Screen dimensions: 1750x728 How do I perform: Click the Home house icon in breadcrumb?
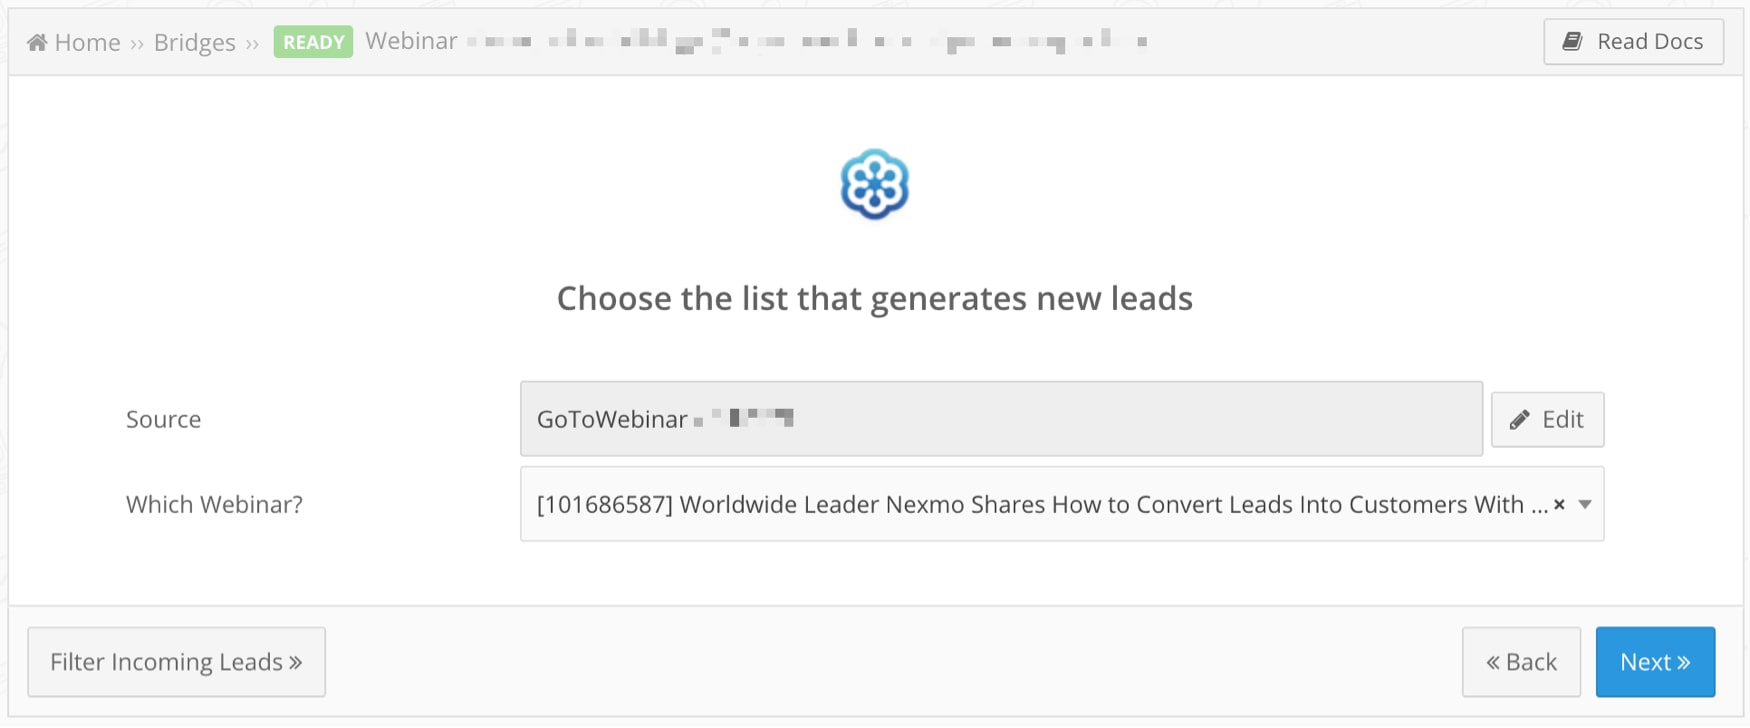point(37,42)
